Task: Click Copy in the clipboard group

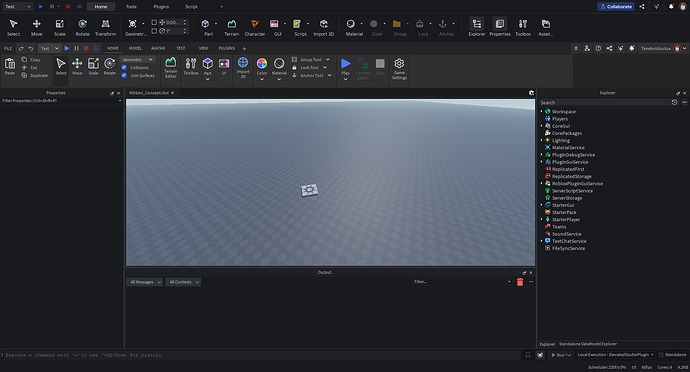Action: tap(31, 59)
